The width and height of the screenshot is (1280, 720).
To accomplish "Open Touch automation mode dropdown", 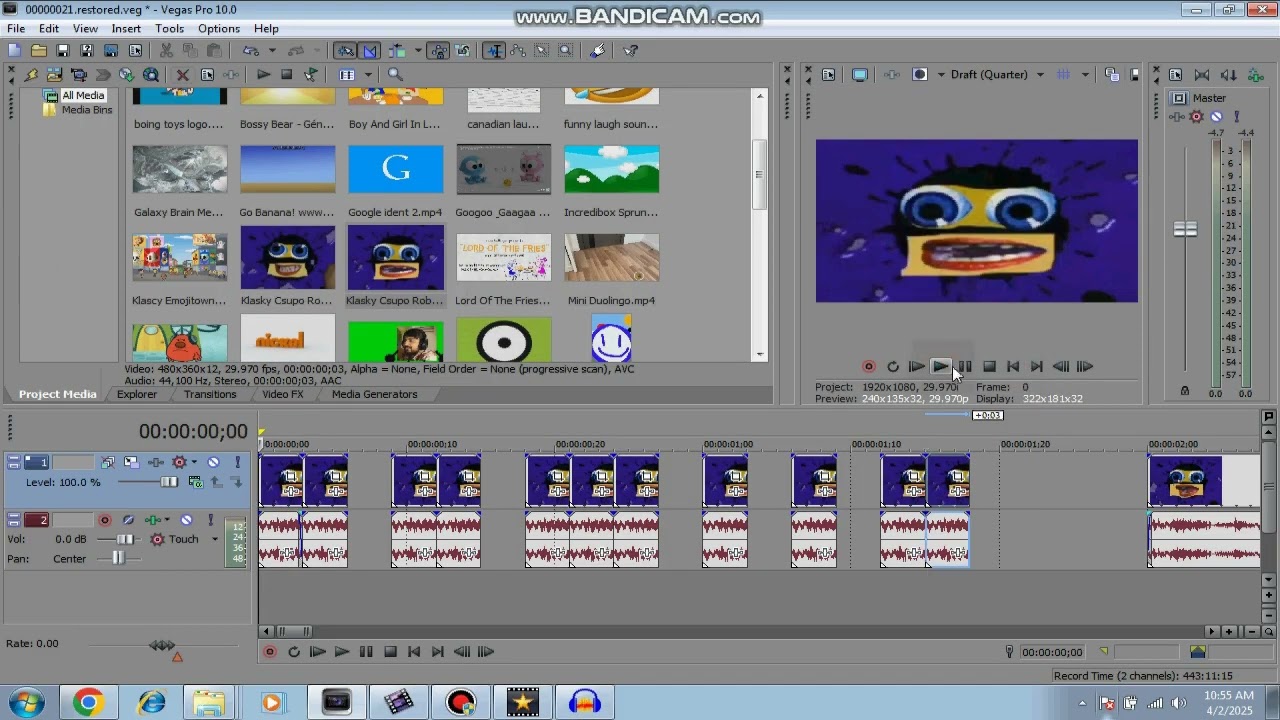I will point(214,539).
